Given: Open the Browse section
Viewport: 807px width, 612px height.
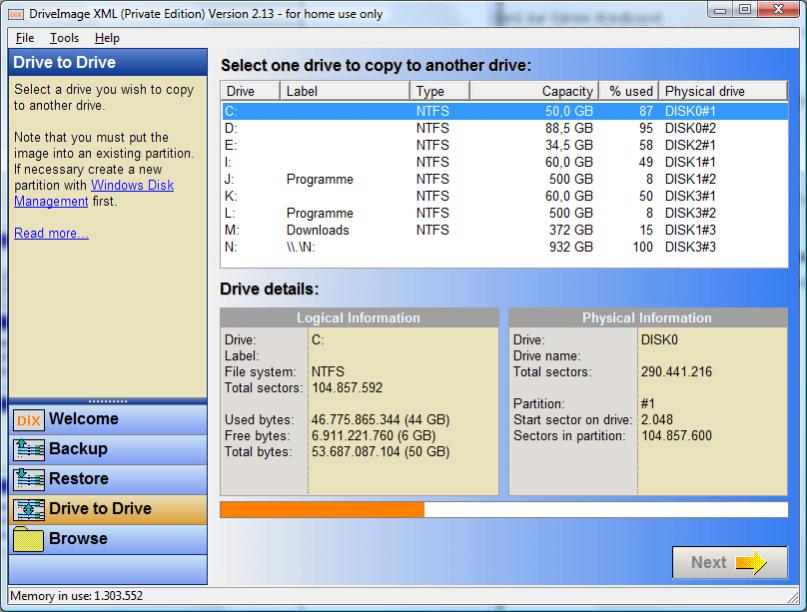Looking at the screenshot, I should coord(108,538).
